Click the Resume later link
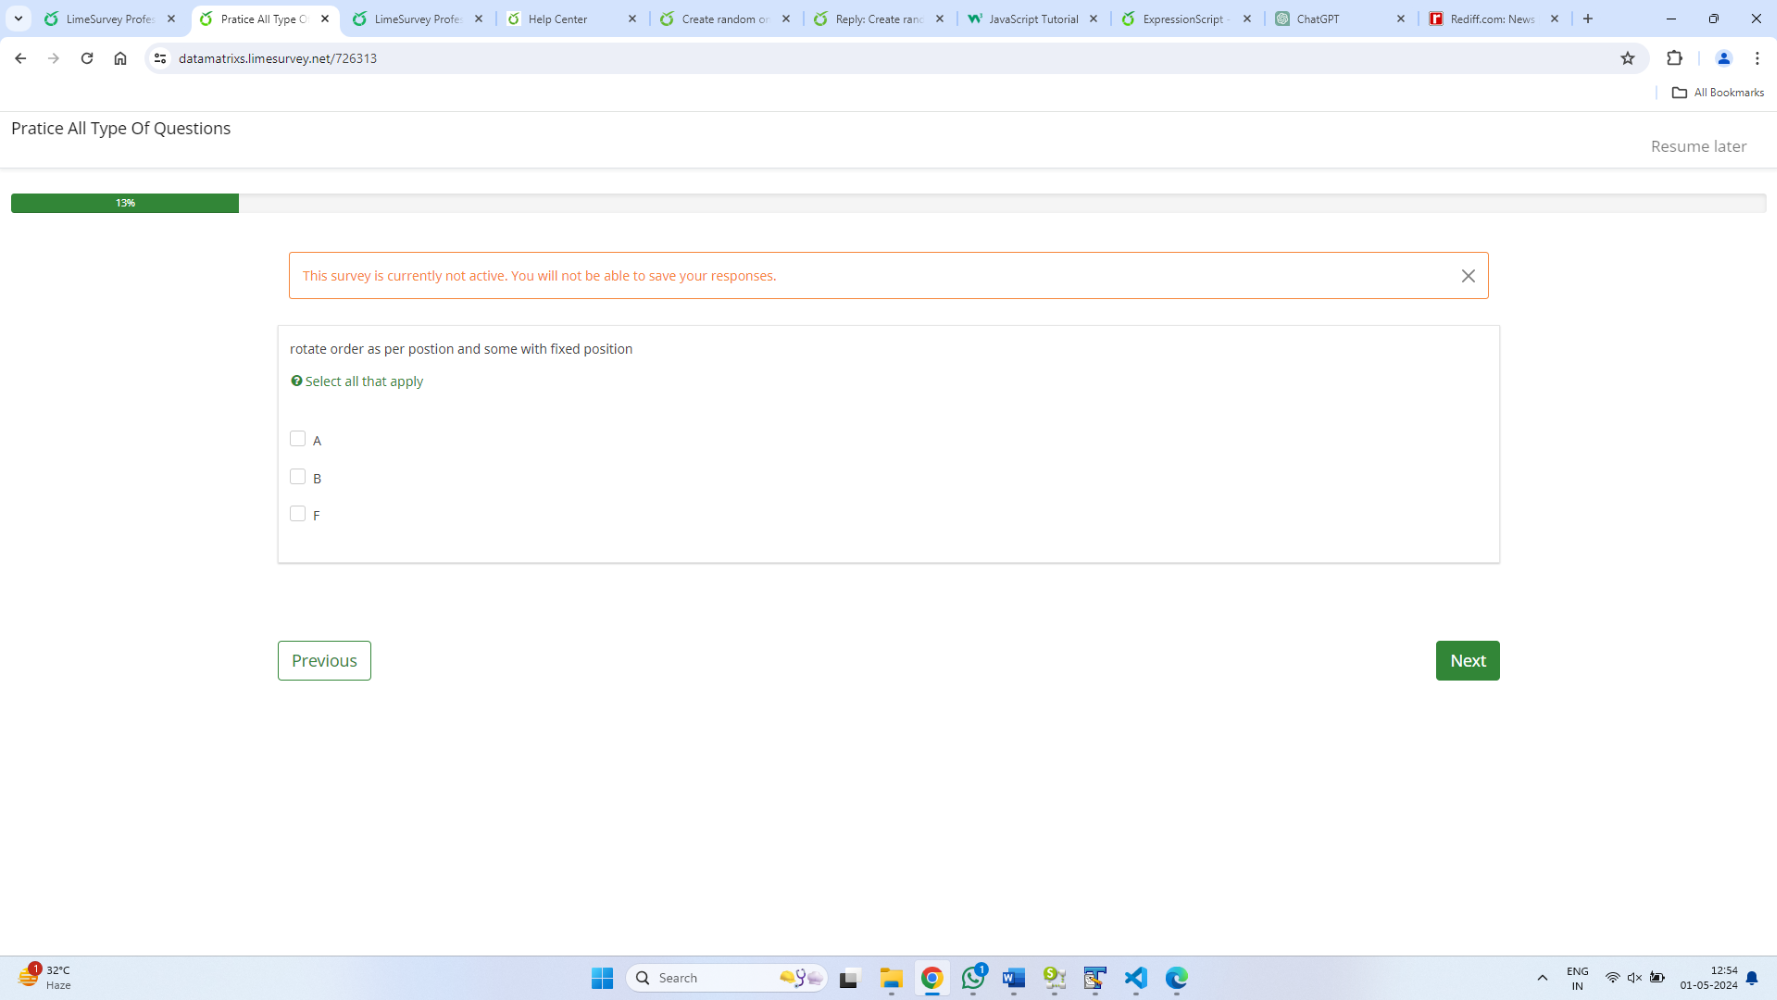Viewport: 1777px width, 1000px height. point(1698,146)
